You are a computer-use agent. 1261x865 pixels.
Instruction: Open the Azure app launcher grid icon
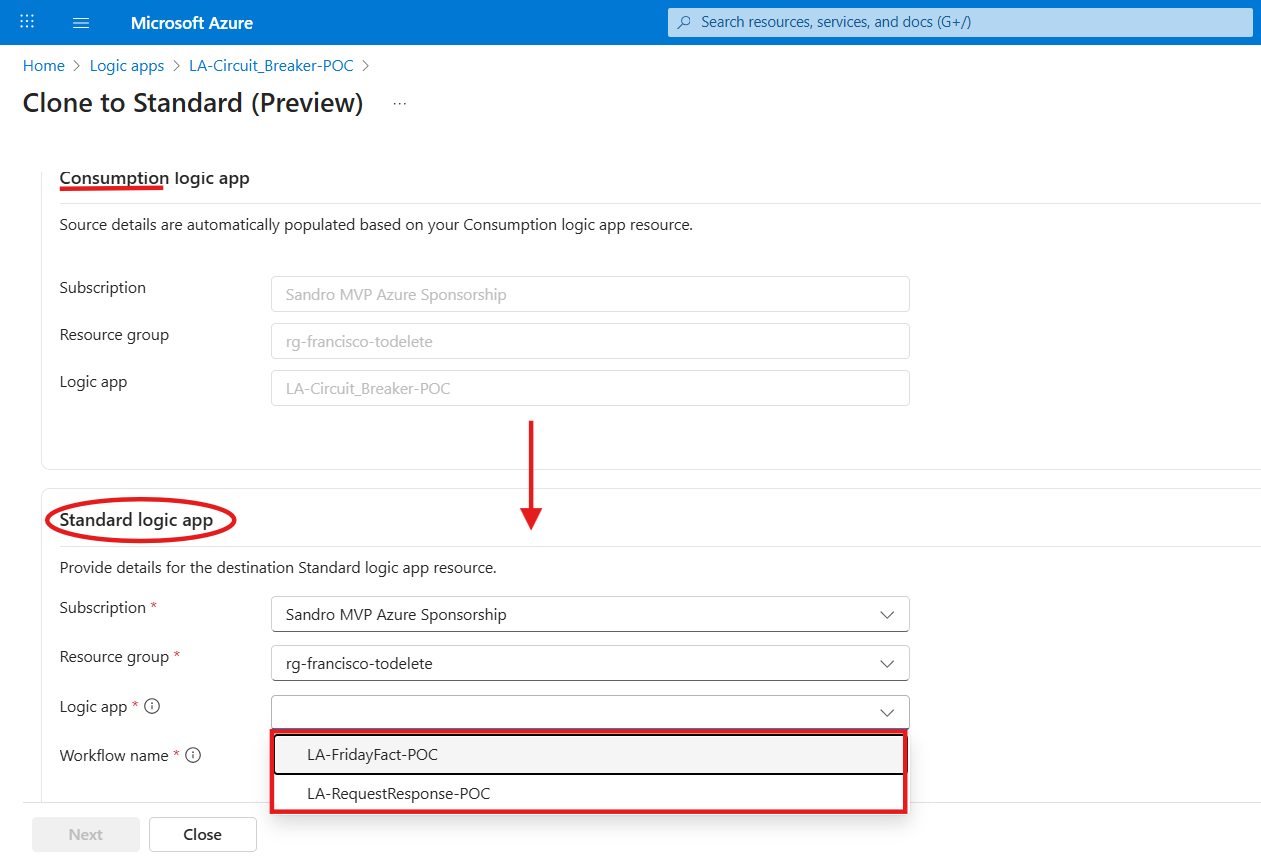[27, 22]
